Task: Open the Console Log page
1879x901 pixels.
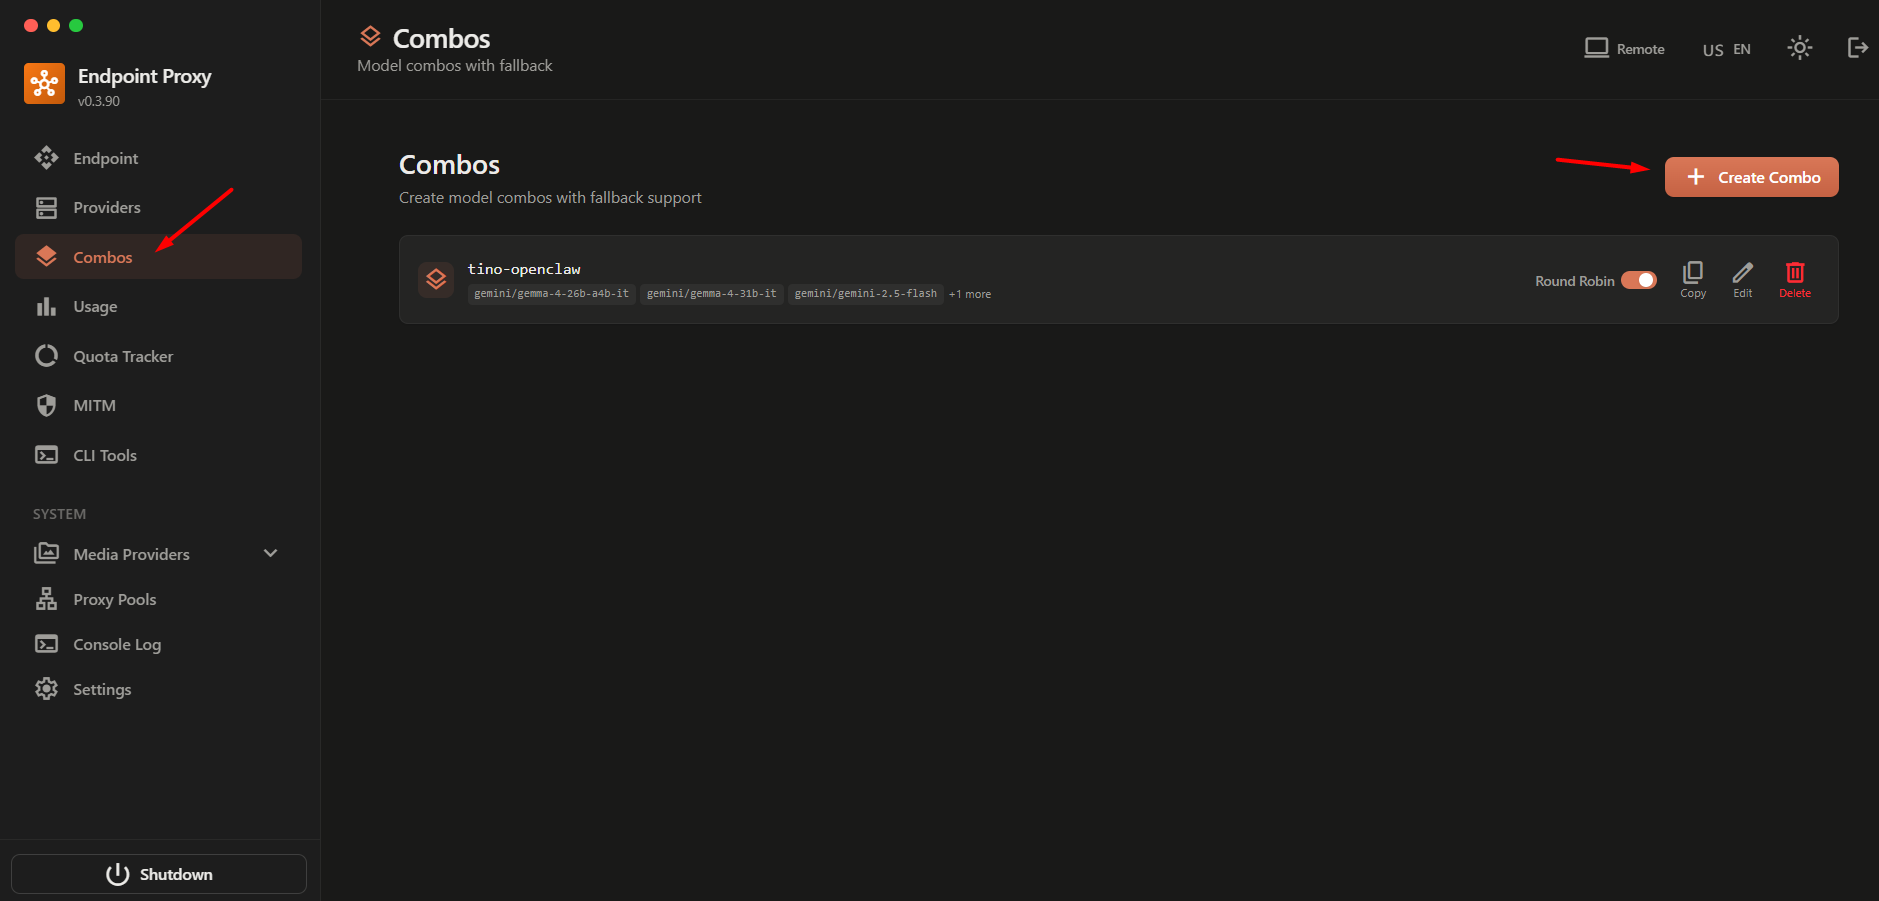Action: pos(116,645)
